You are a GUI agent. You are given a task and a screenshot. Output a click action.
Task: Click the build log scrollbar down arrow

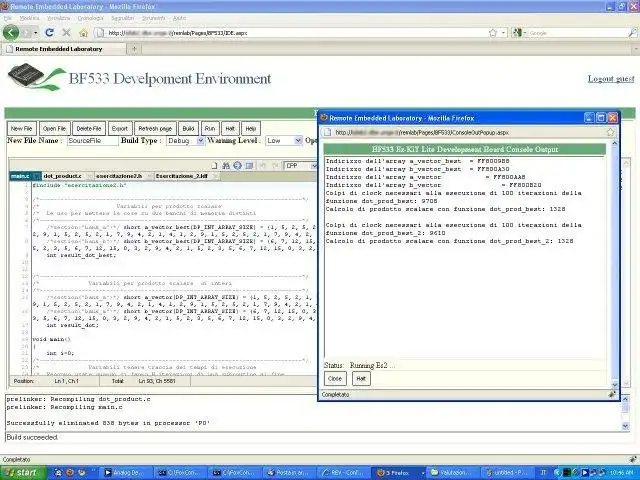pos(625,426)
